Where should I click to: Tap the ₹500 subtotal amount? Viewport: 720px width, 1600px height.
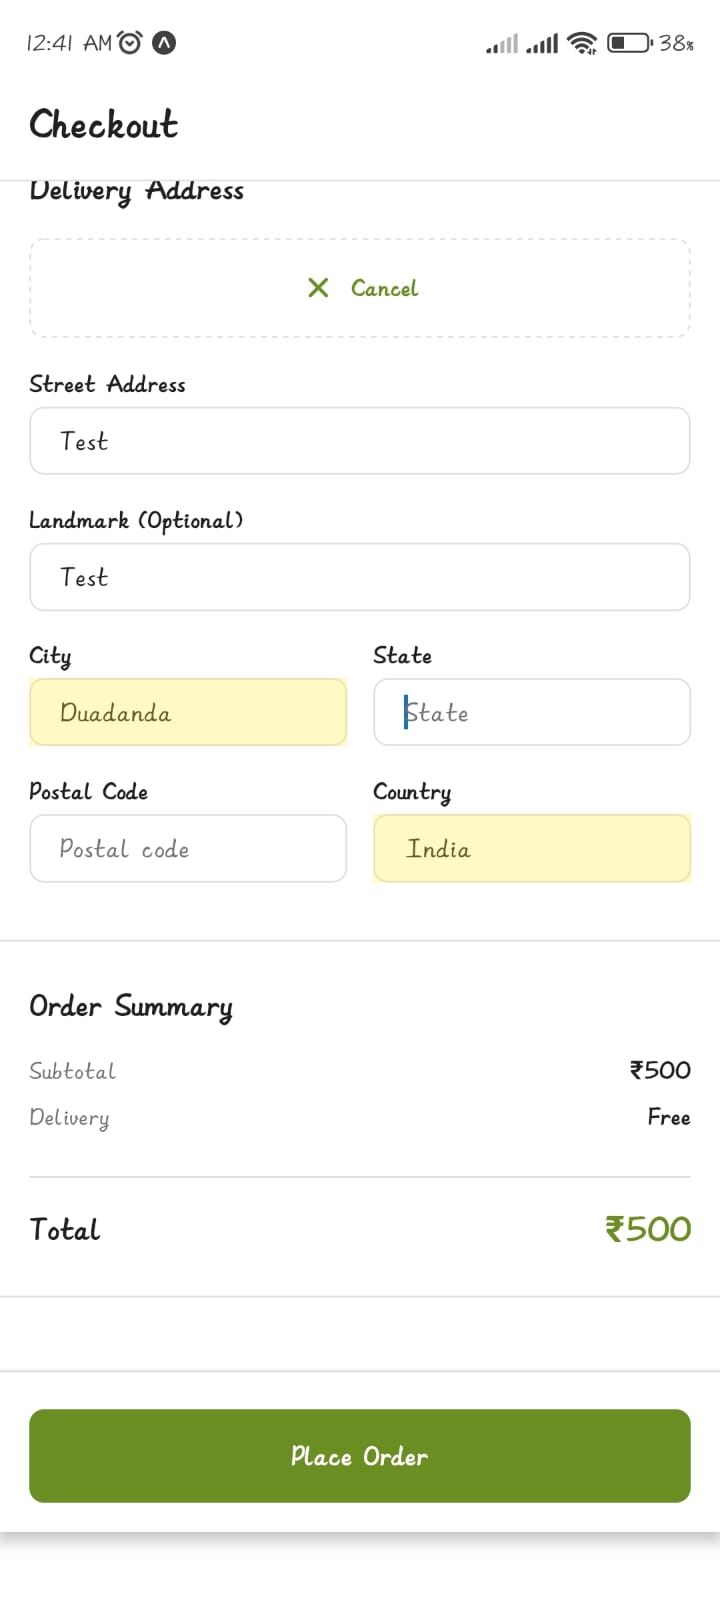[x=660, y=1070]
